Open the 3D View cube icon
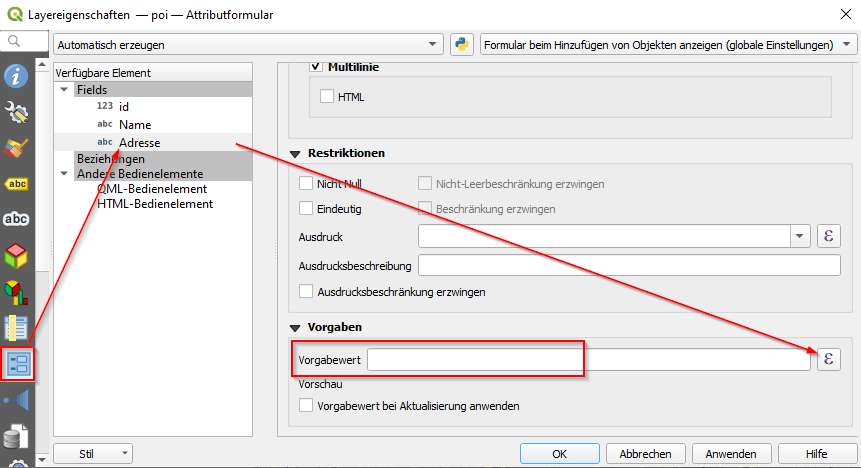 16,256
